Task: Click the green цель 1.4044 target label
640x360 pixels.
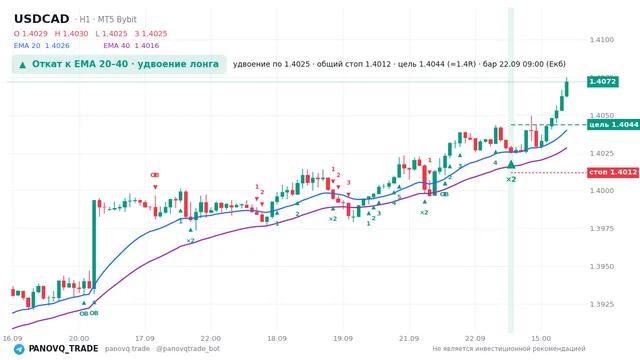Action: pyautogui.click(x=613, y=124)
